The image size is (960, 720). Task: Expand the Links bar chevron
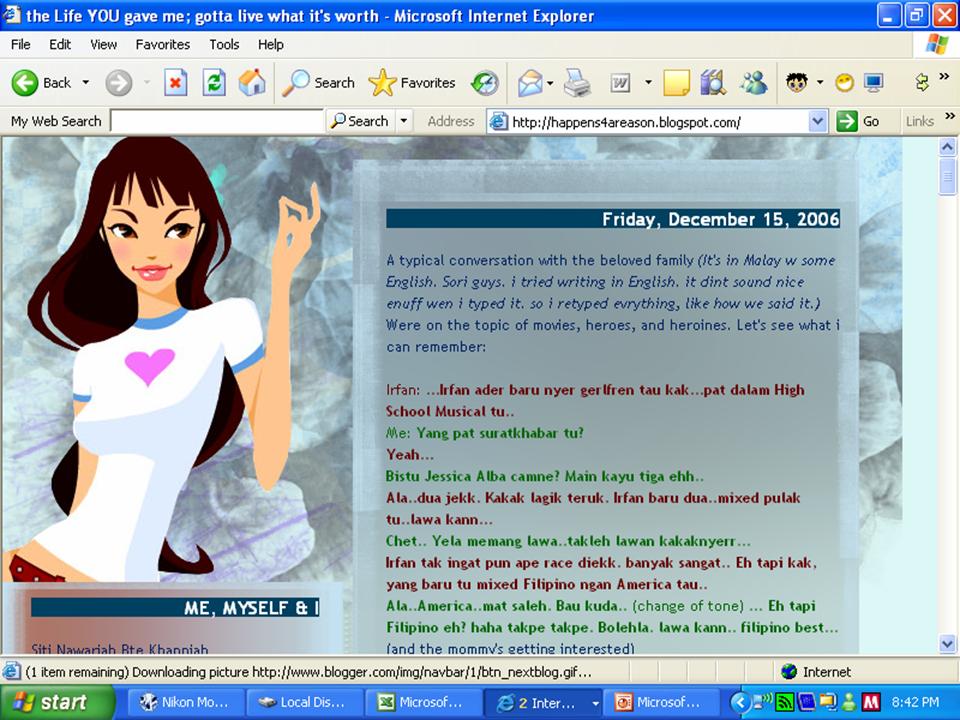click(950, 116)
